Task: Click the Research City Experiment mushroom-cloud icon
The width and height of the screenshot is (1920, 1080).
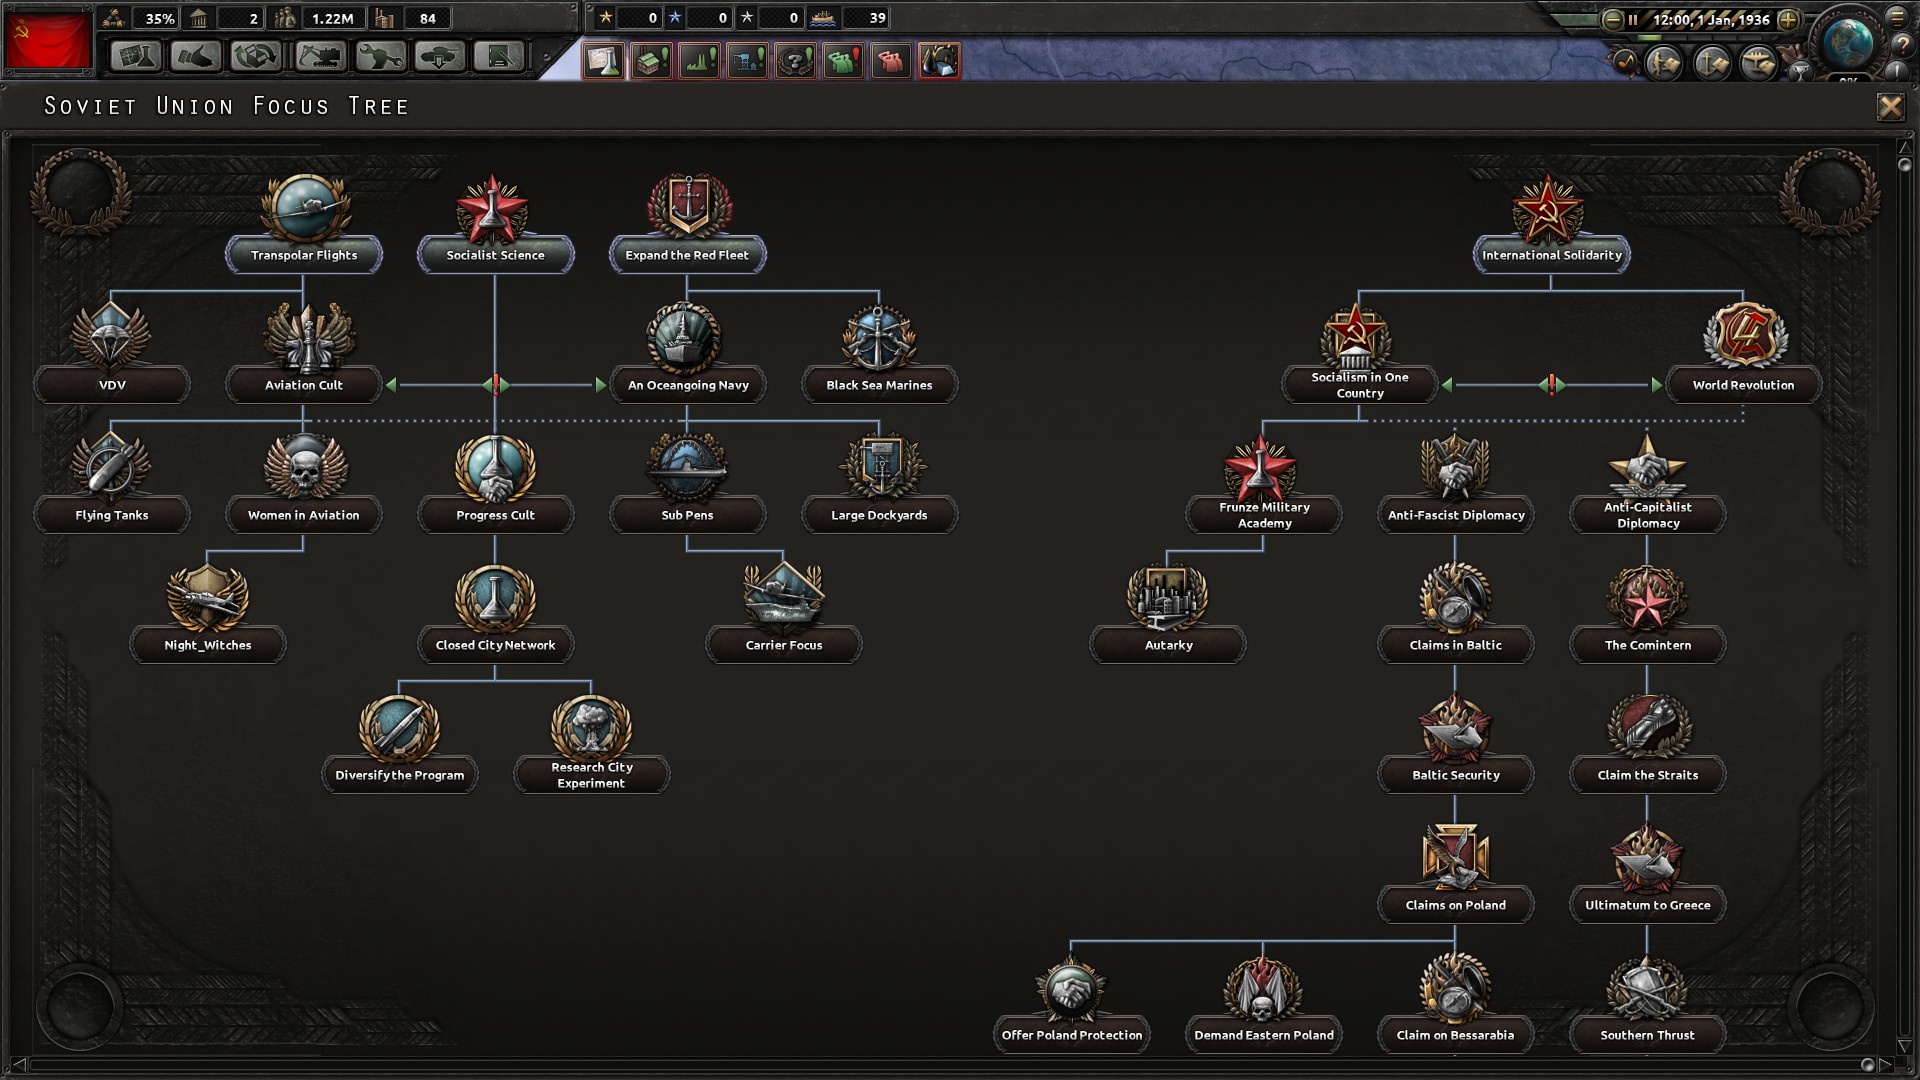Action: pyautogui.click(x=591, y=726)
